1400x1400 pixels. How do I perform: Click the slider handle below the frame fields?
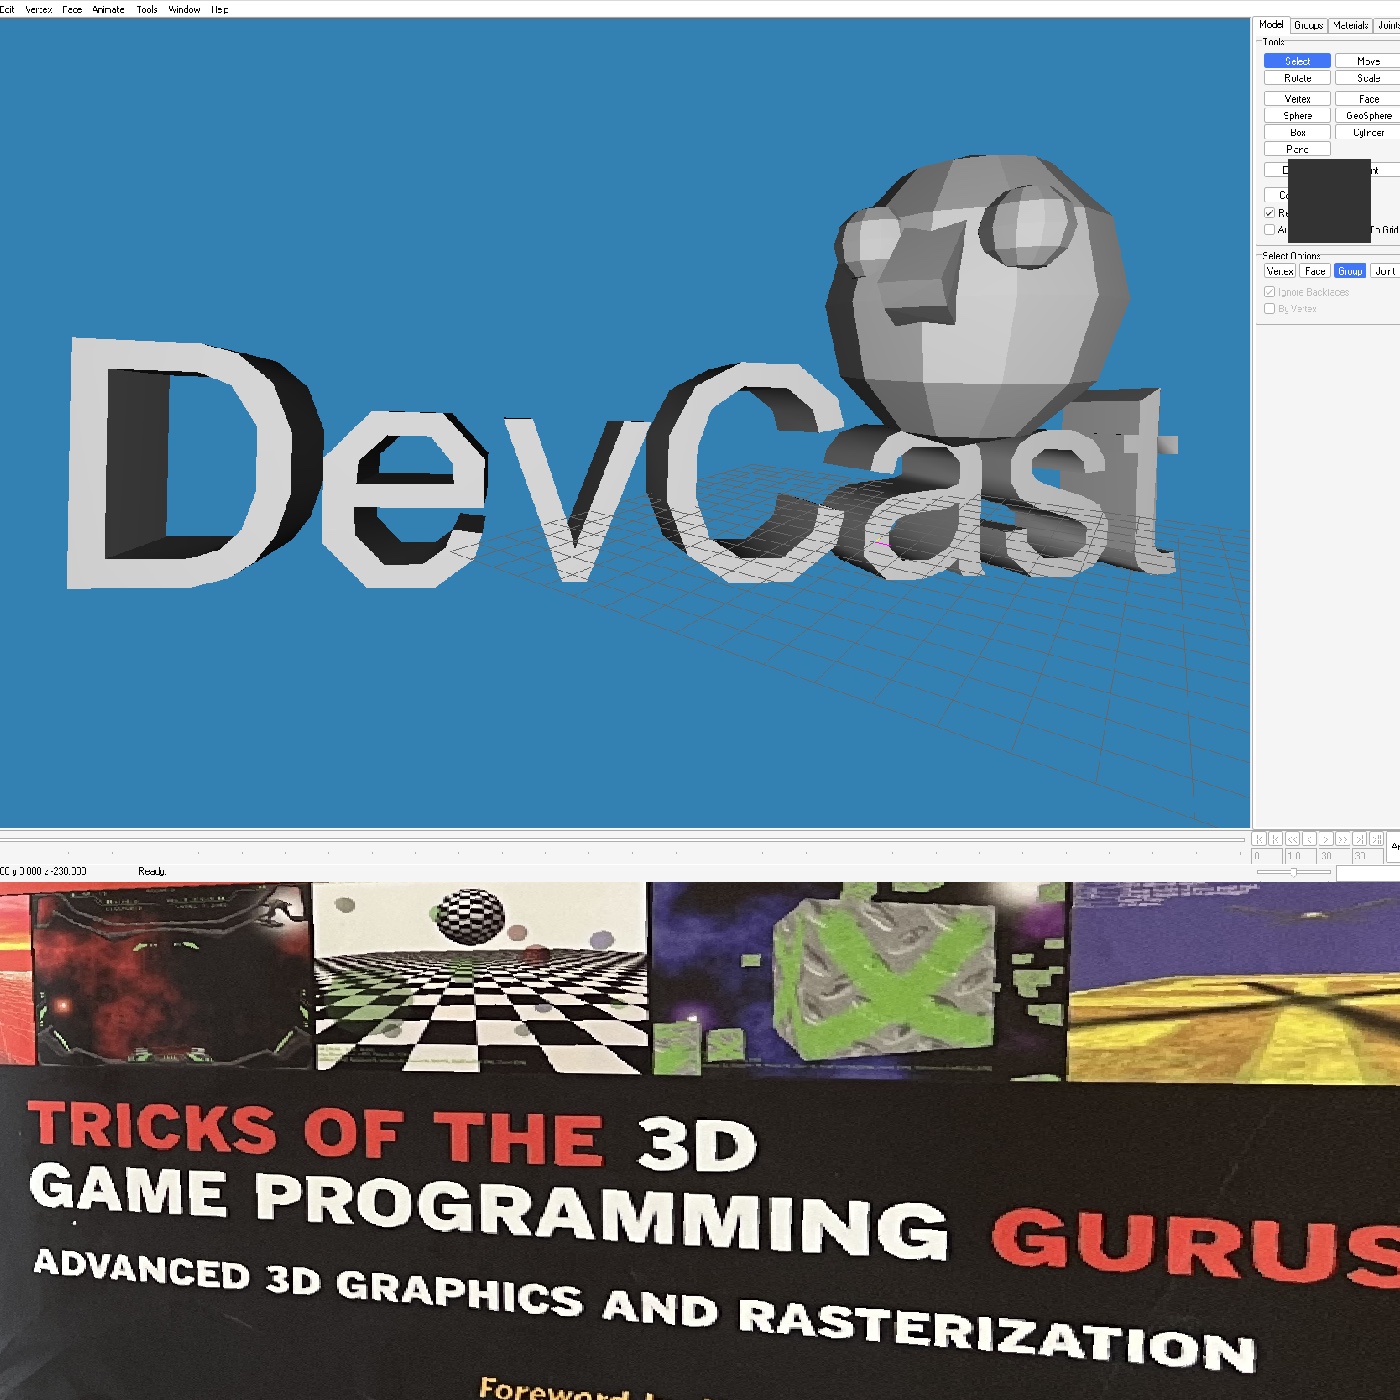1294,872
